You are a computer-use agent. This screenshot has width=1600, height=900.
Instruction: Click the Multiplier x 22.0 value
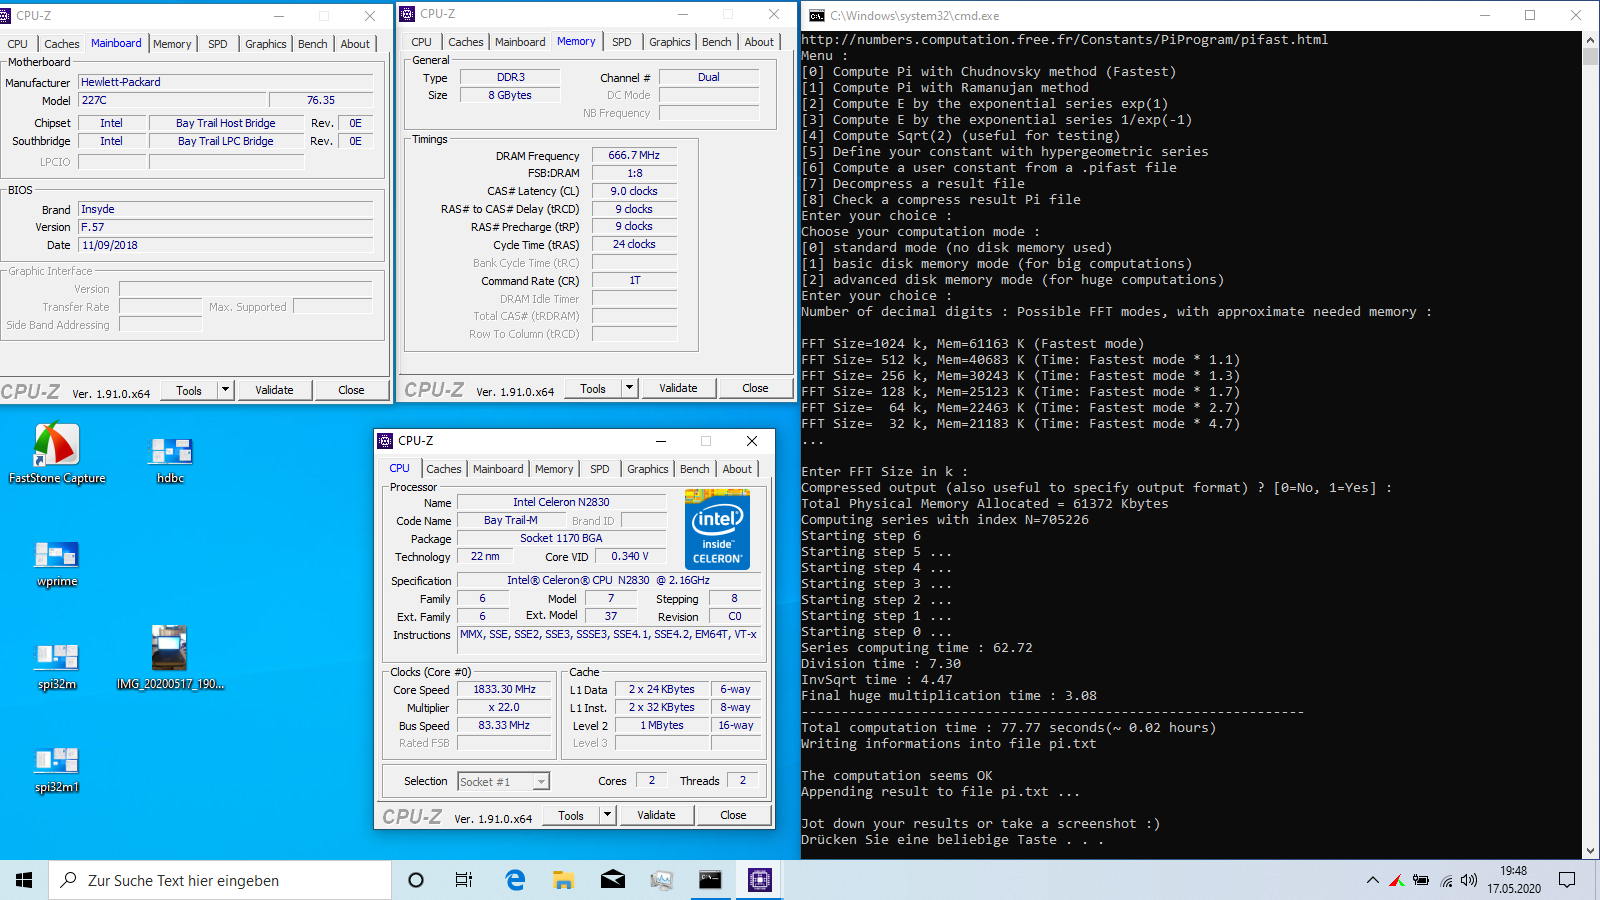504,707
